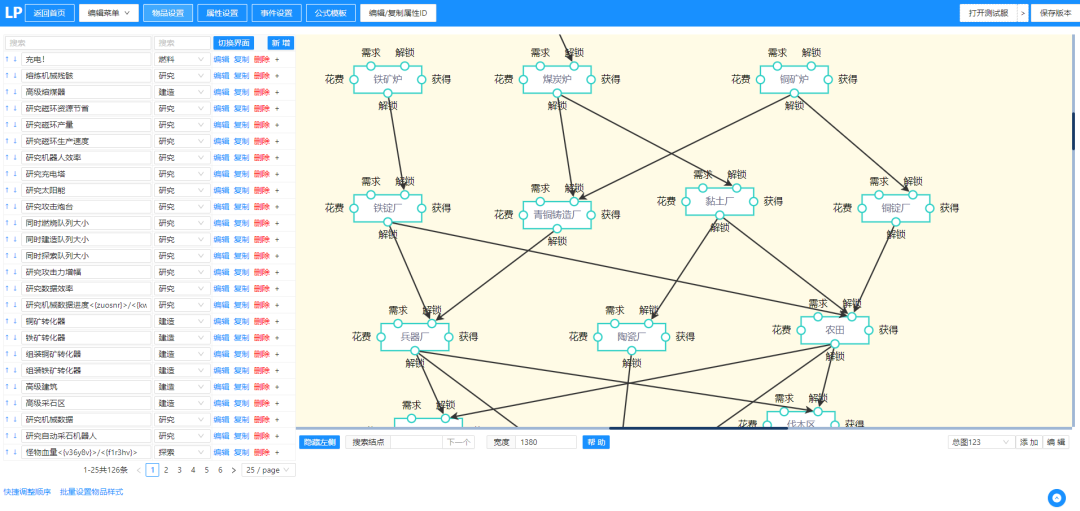
Task: Click the 解锁 bottom port of 铁锭厂 node
Action: [x=388, y=222]
